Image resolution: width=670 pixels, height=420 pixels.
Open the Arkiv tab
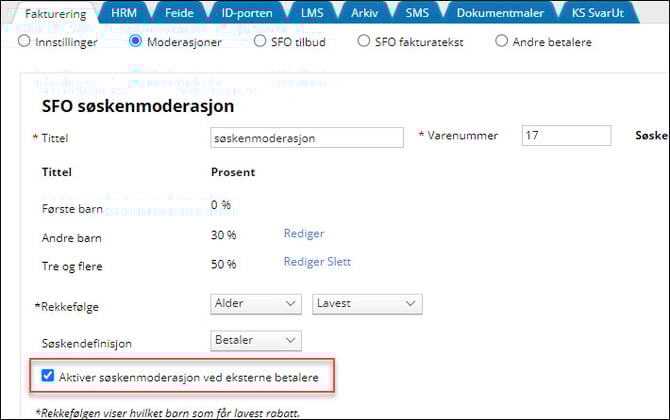click(365, 13)
